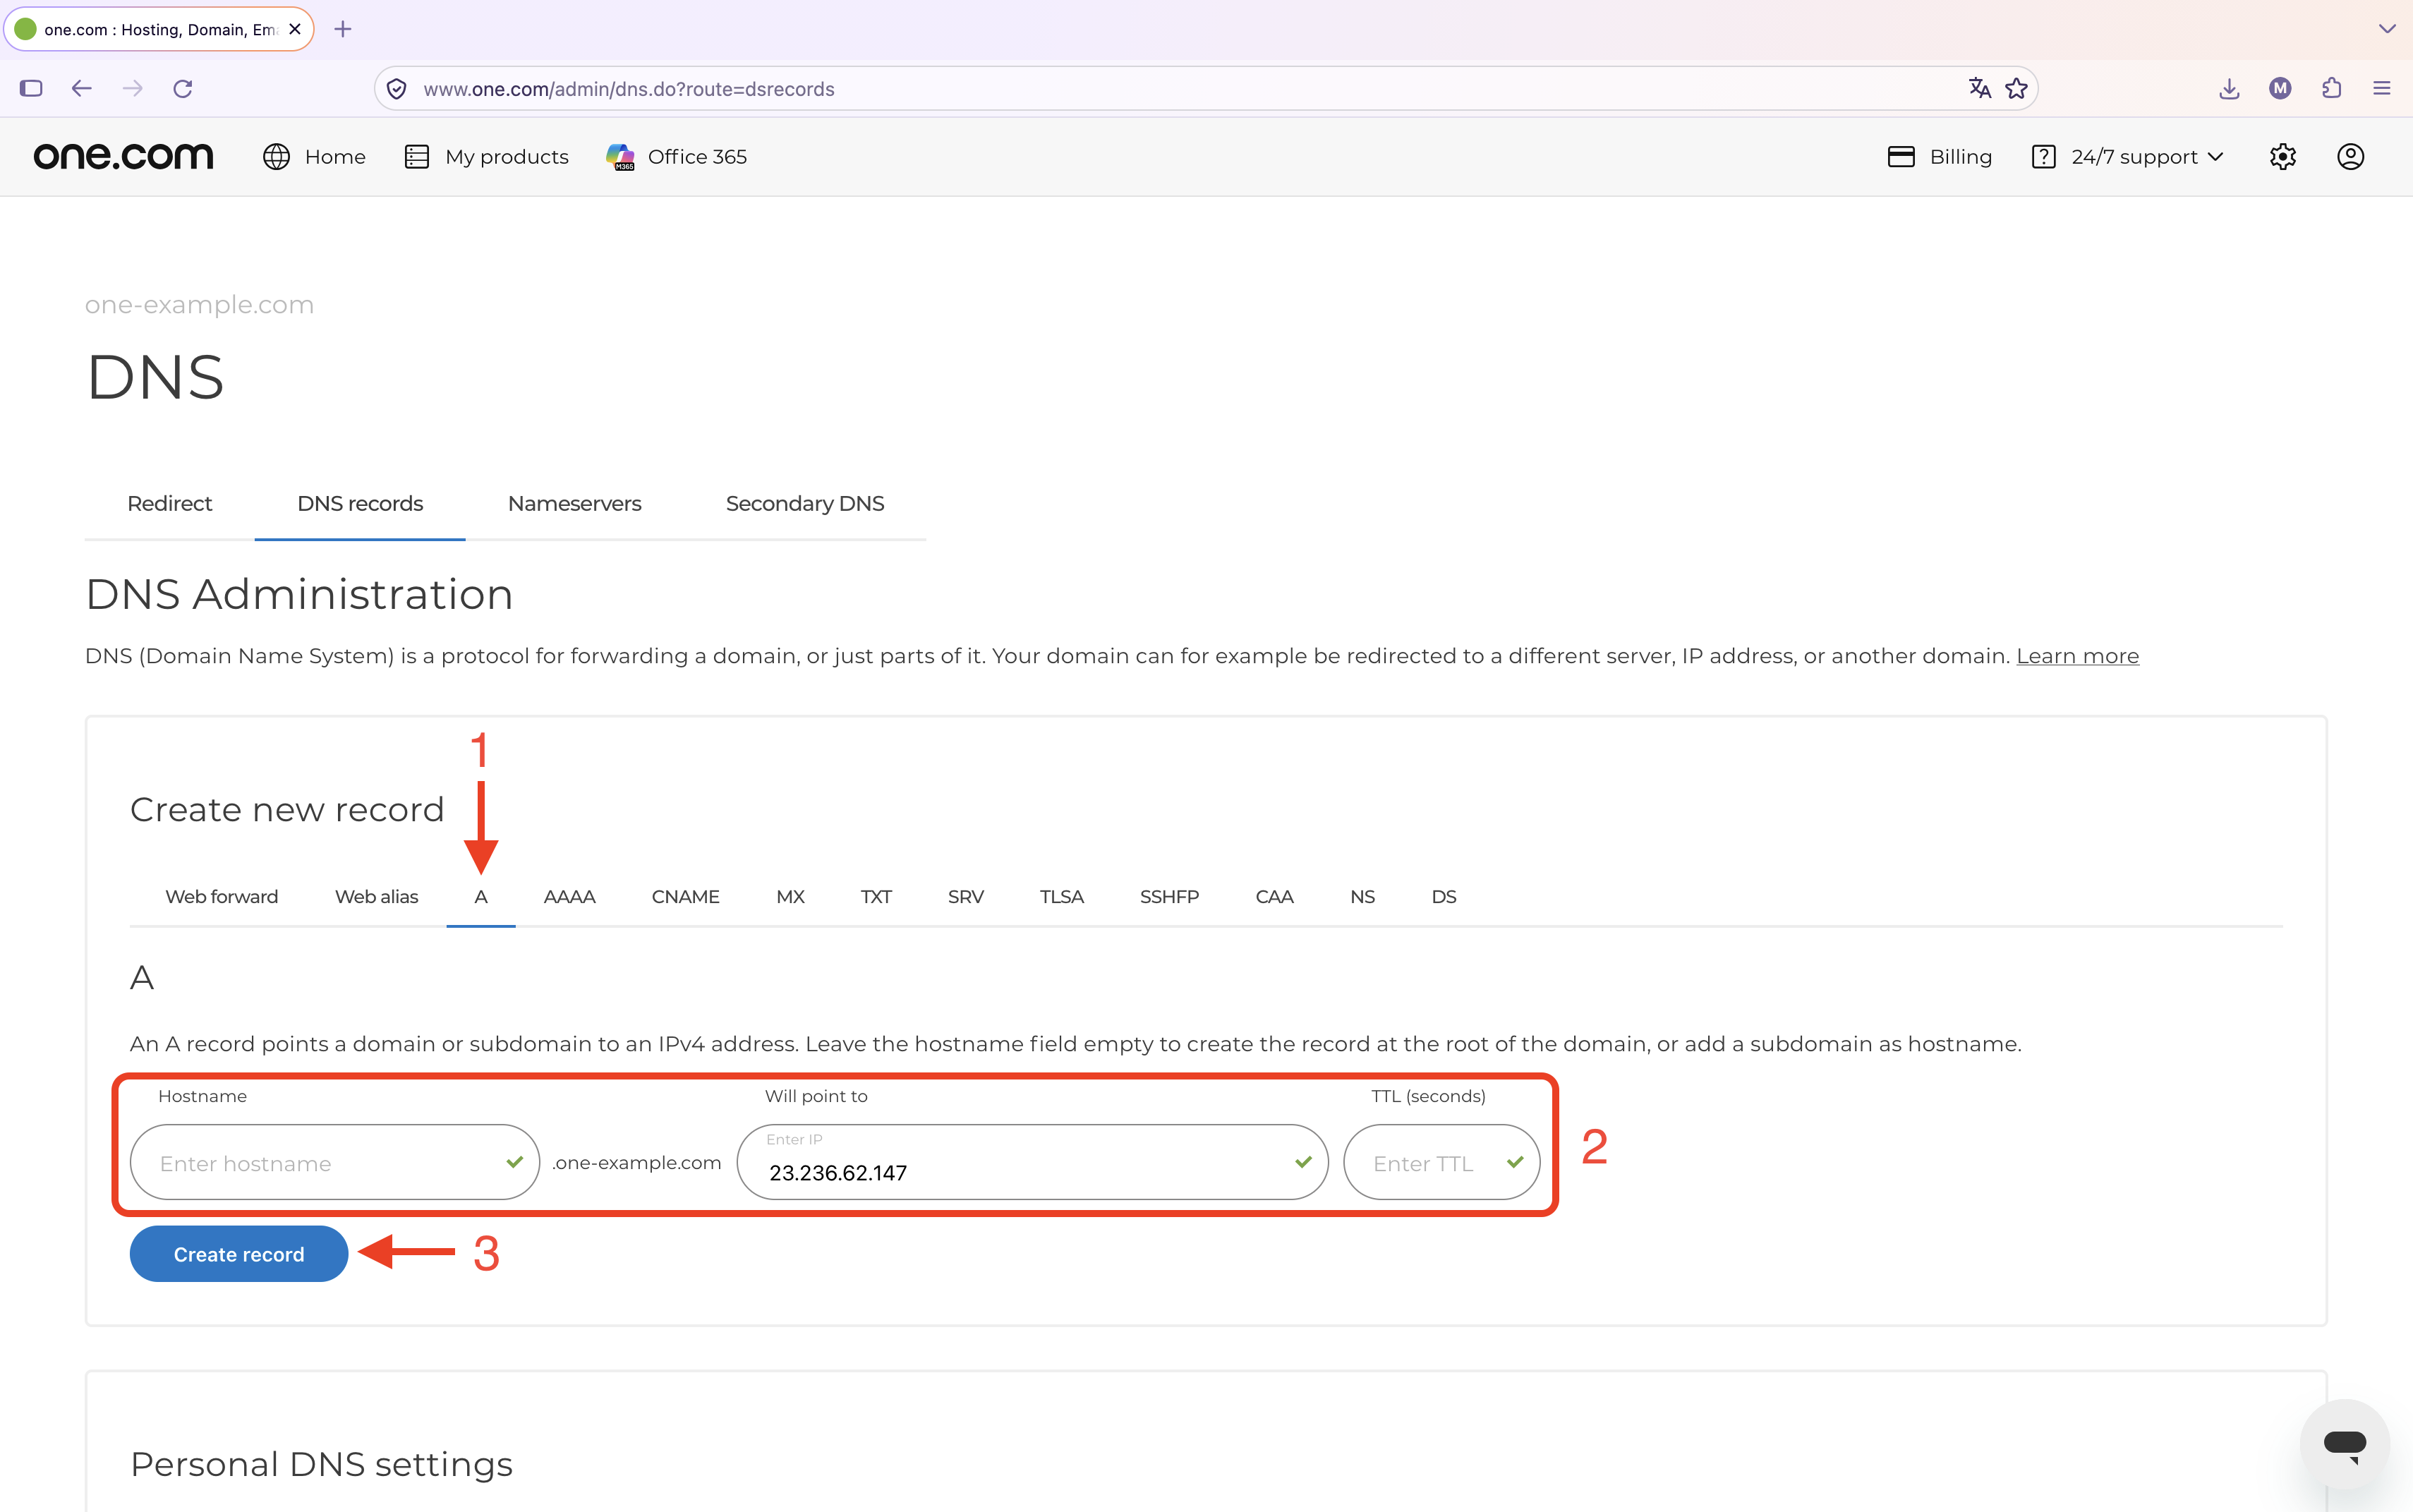Click the site security shield icon
The image size is (2413, 1512).
tap(397, 89)
